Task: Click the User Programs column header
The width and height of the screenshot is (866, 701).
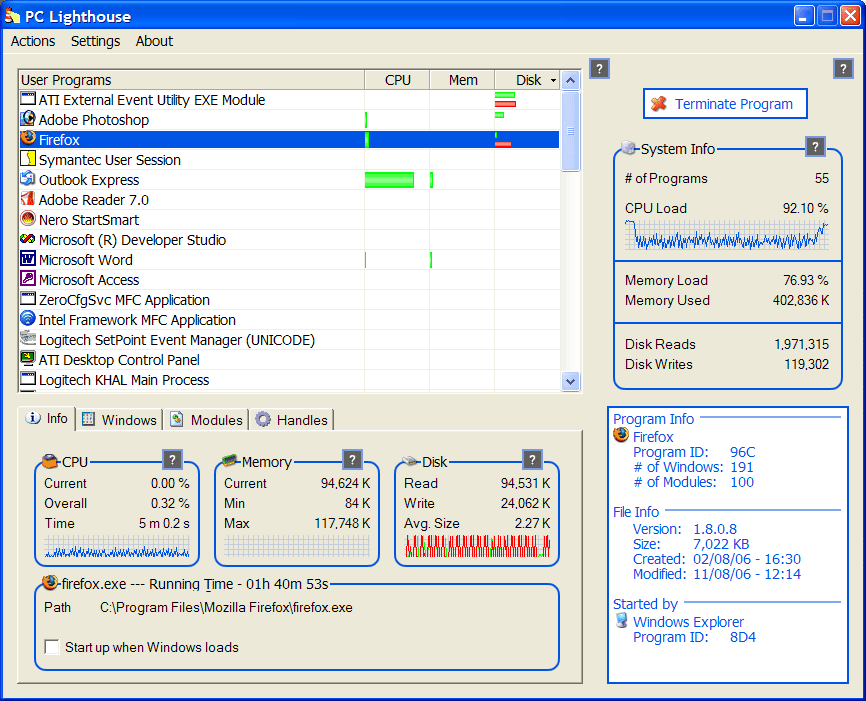Action: coord(191,80)
